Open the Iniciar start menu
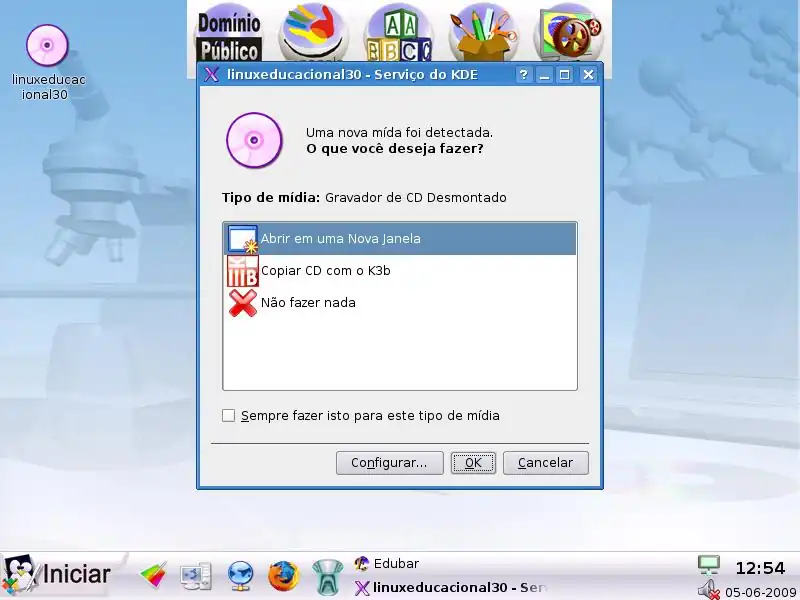The height and width of the screenshot is (600, 800). (x=58, y=574)
